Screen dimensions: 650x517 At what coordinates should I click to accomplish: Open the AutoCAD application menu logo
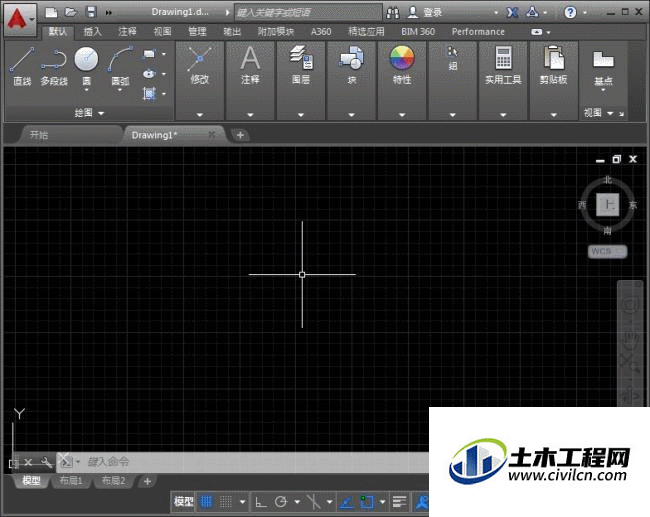tap(20, 19)
